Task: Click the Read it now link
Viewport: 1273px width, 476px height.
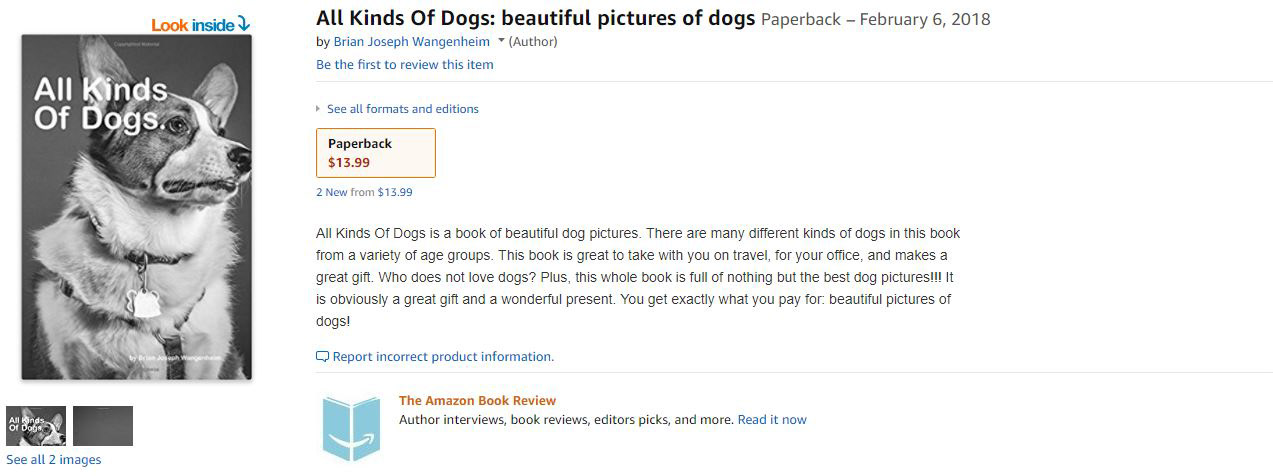Action: 771,420
